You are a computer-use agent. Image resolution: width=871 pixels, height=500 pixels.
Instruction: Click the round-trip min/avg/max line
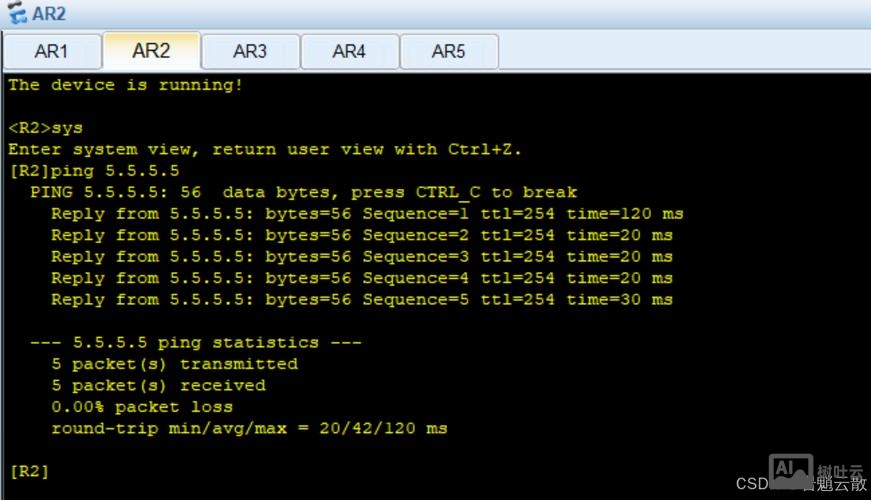coord(249,428)
